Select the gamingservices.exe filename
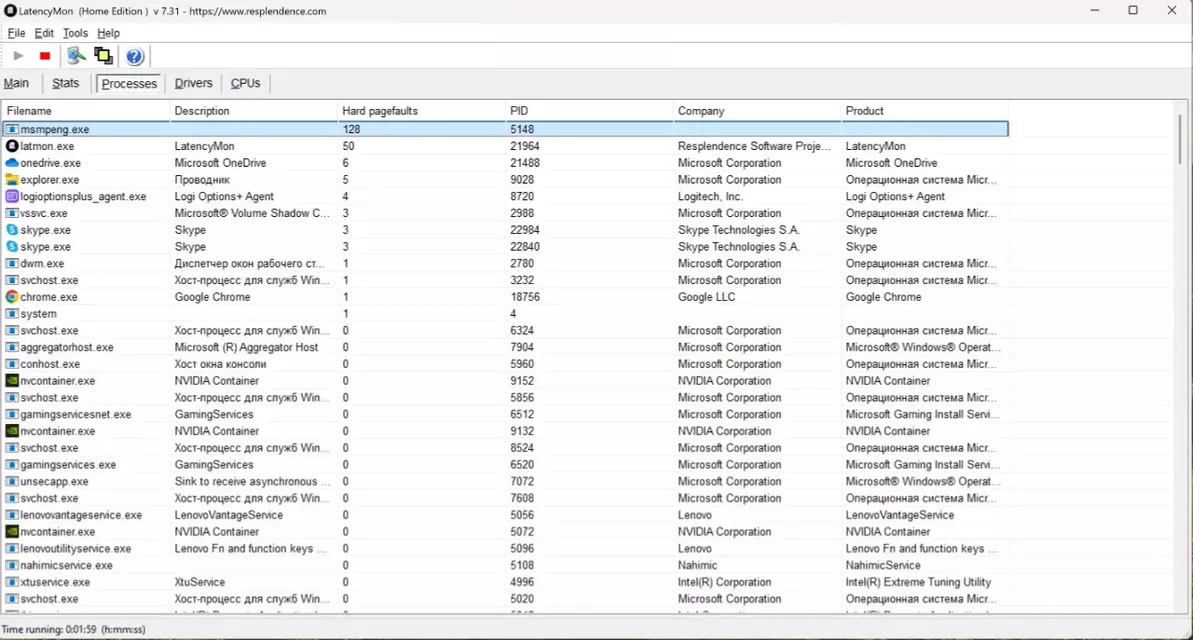This screenshot has height=640, width=1193. 68,464
